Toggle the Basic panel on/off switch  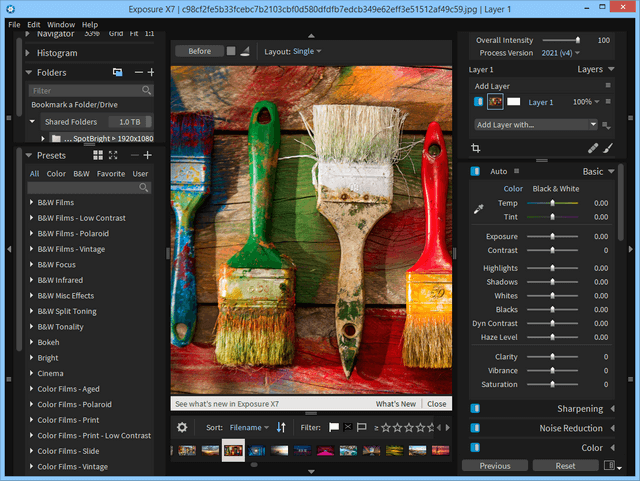coord(475,171)
